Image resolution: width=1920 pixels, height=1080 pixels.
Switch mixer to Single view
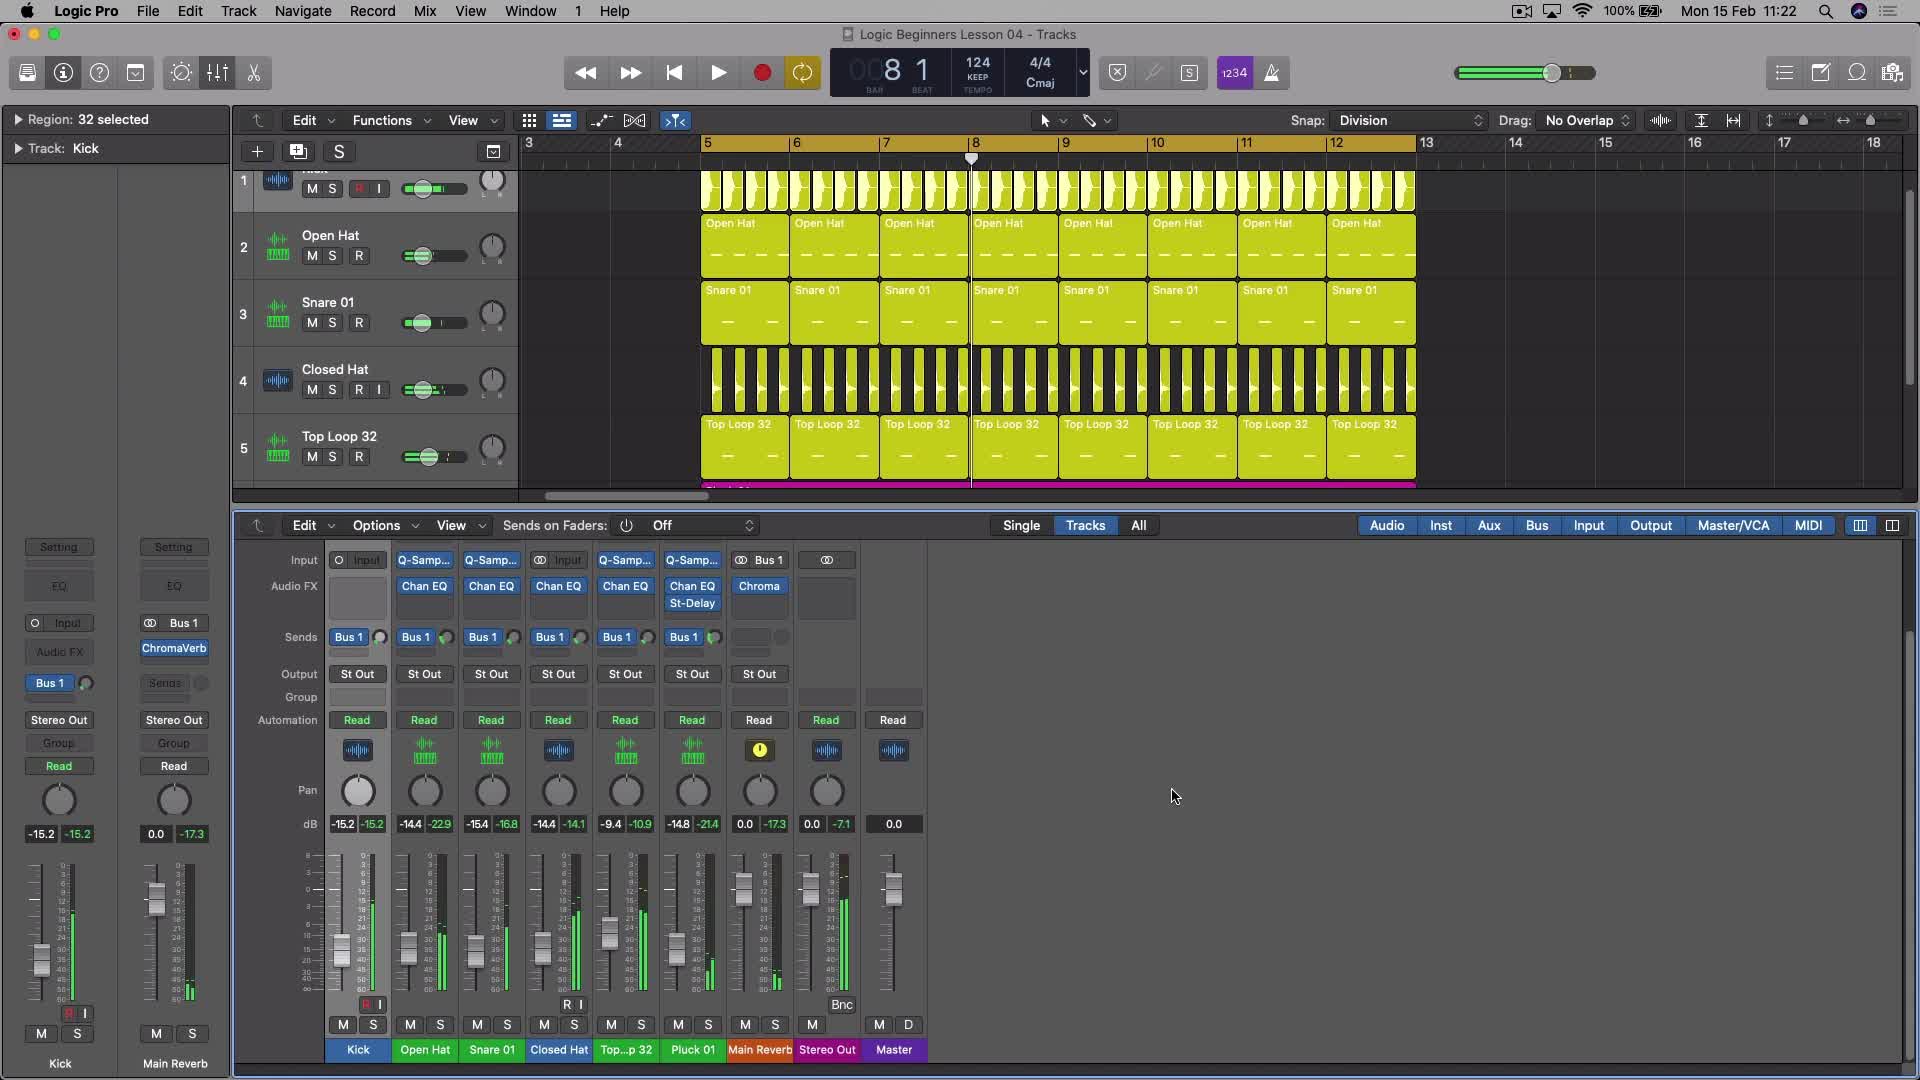pos(1021,526)
